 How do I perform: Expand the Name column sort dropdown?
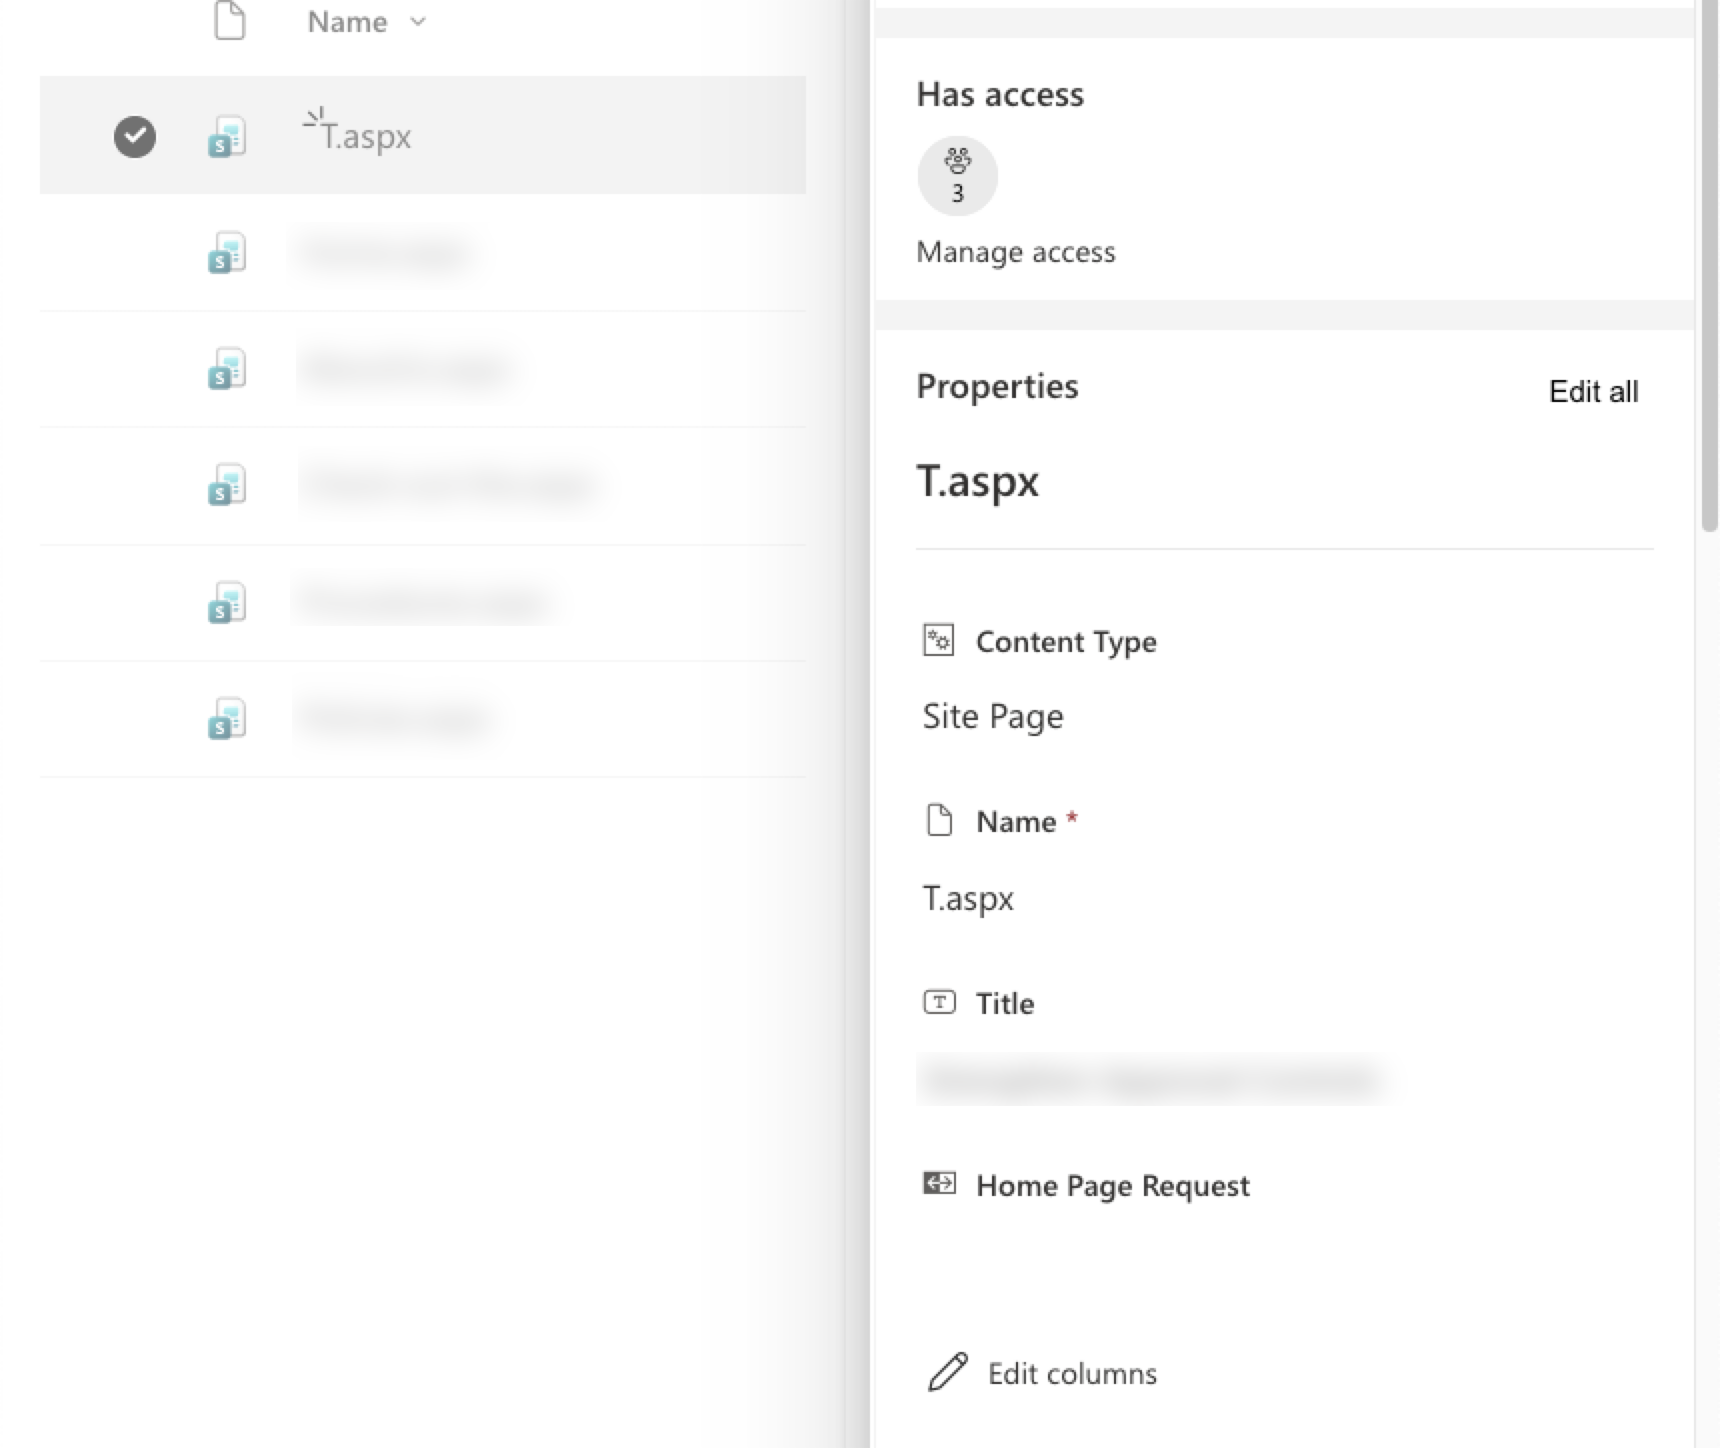pos(418,21)
